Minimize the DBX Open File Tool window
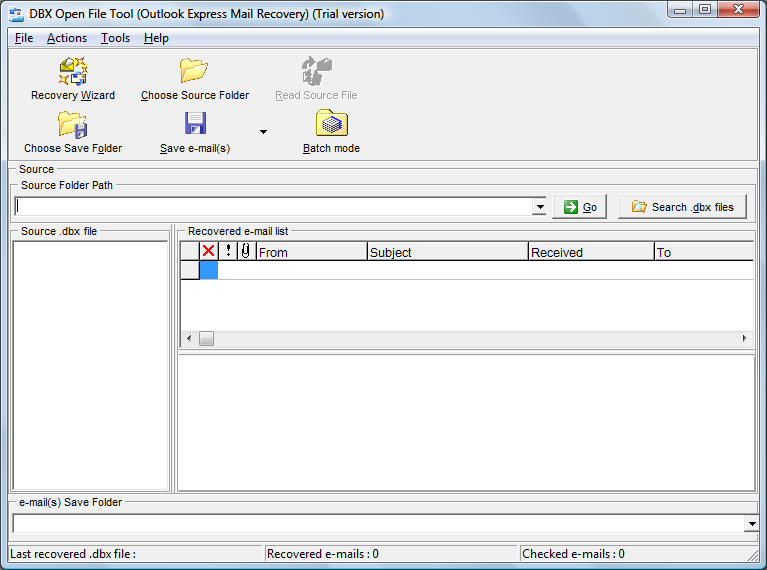The width and height of the screenshot is (767, 570). pyautogui.click(x=680, y=9)
